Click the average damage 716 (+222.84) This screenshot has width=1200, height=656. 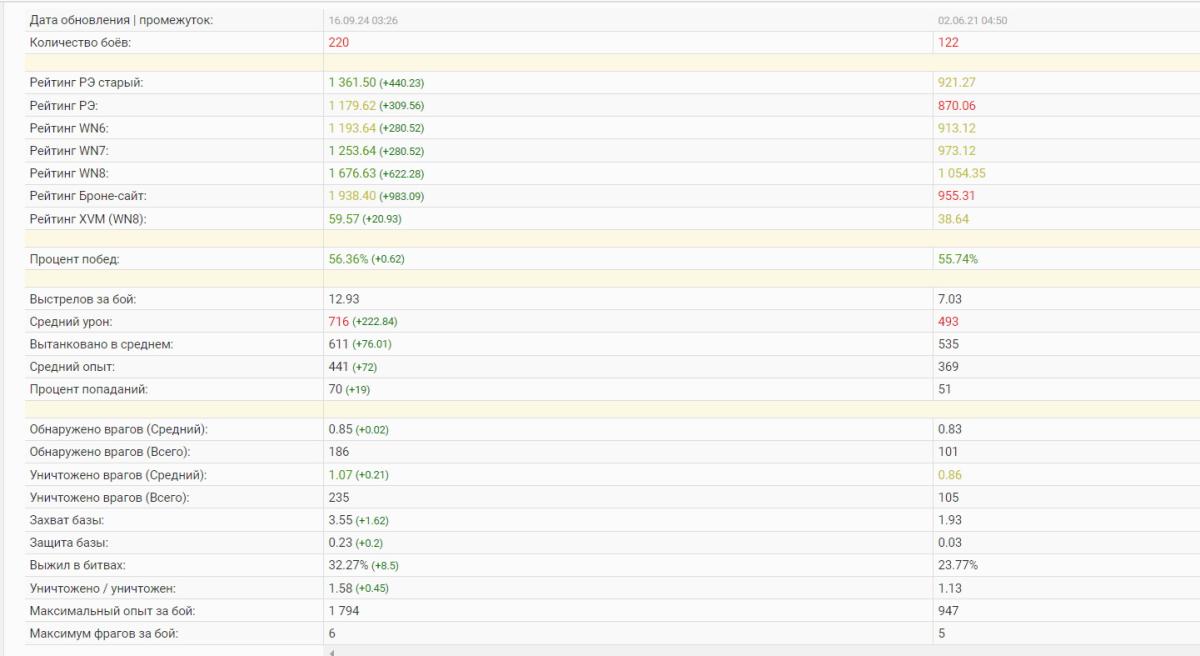363,321
